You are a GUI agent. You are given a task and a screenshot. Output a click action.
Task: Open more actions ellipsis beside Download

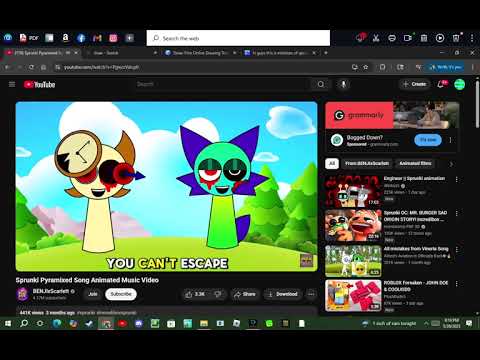pyautogui.click(x=311, y=294)
